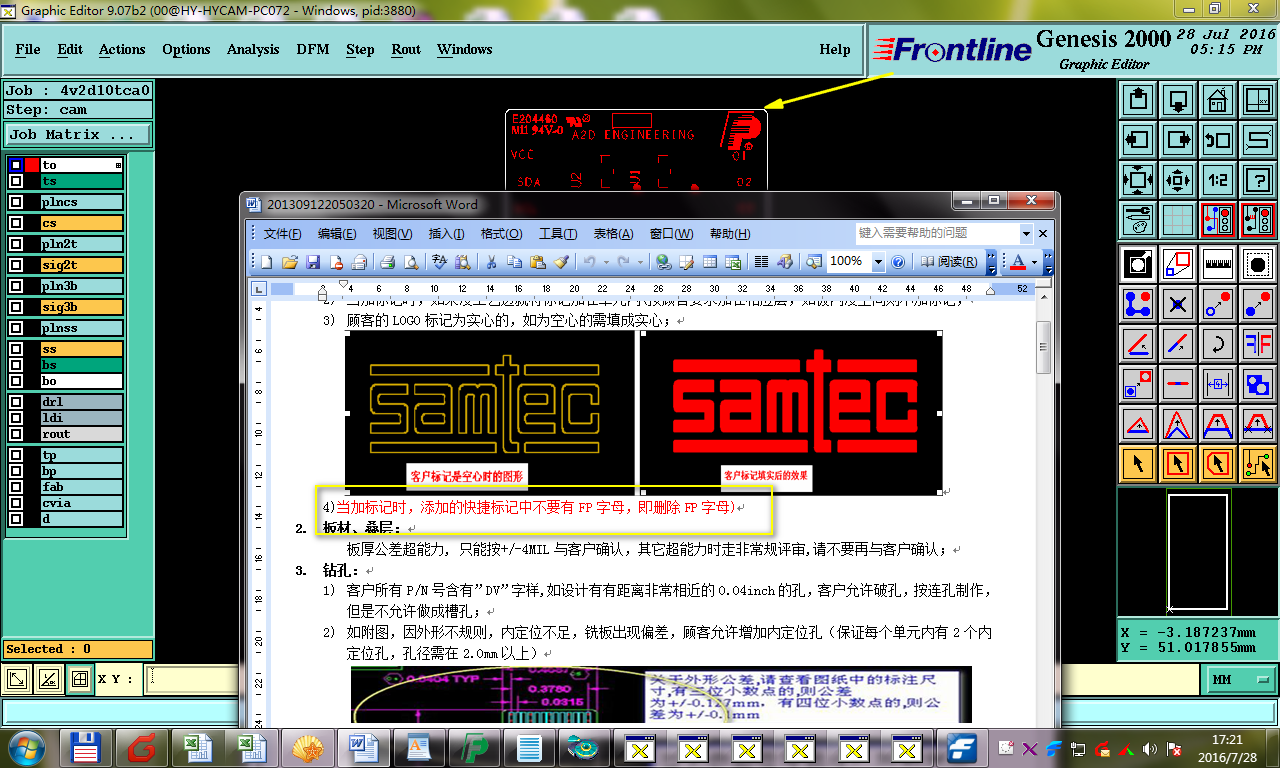Click the mirrored F flip icon
Viewport: 1280px width, 768px height.
click(1257, 343)
